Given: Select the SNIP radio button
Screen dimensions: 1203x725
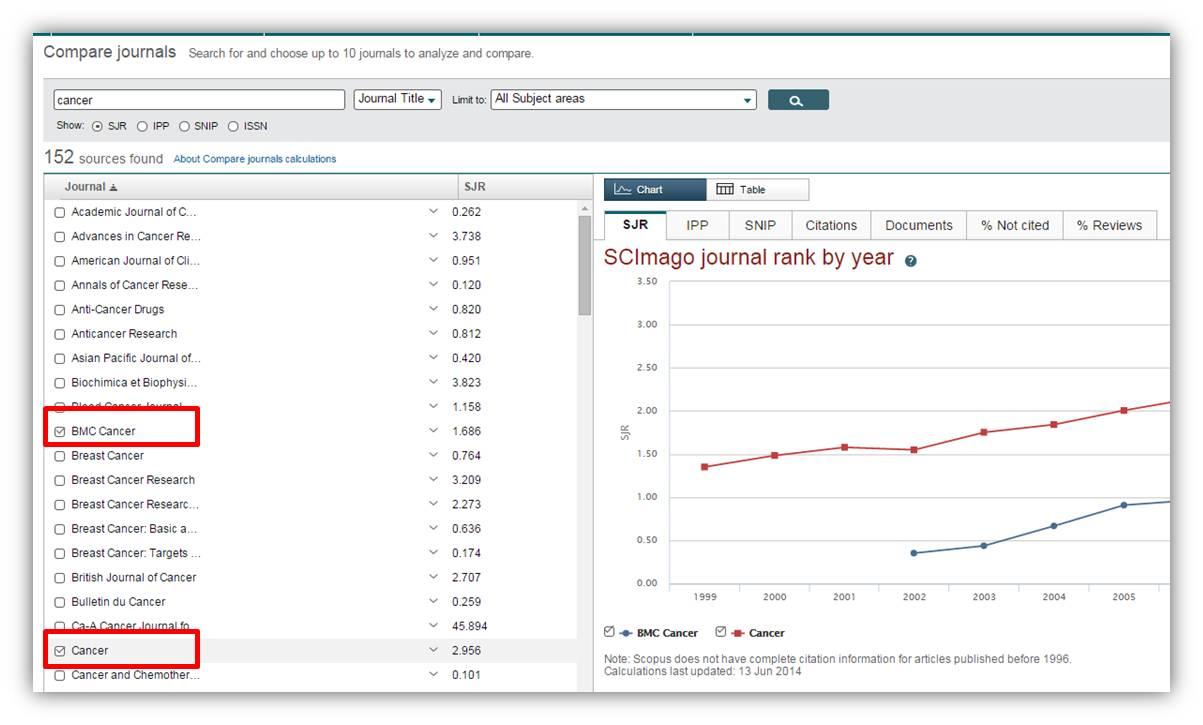Looking at the screenshot, I should [184, 126].
